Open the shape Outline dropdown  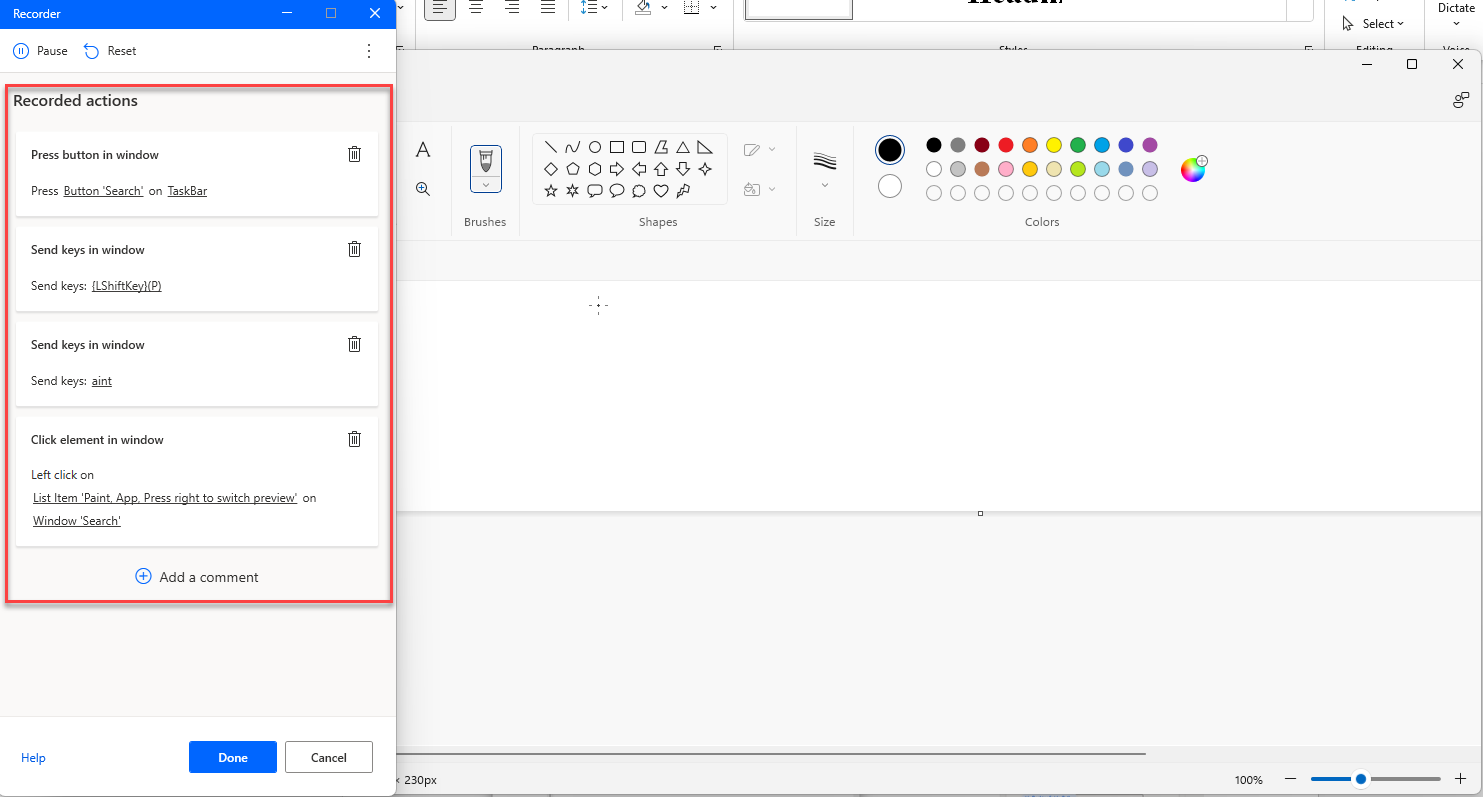click(771, 149)
